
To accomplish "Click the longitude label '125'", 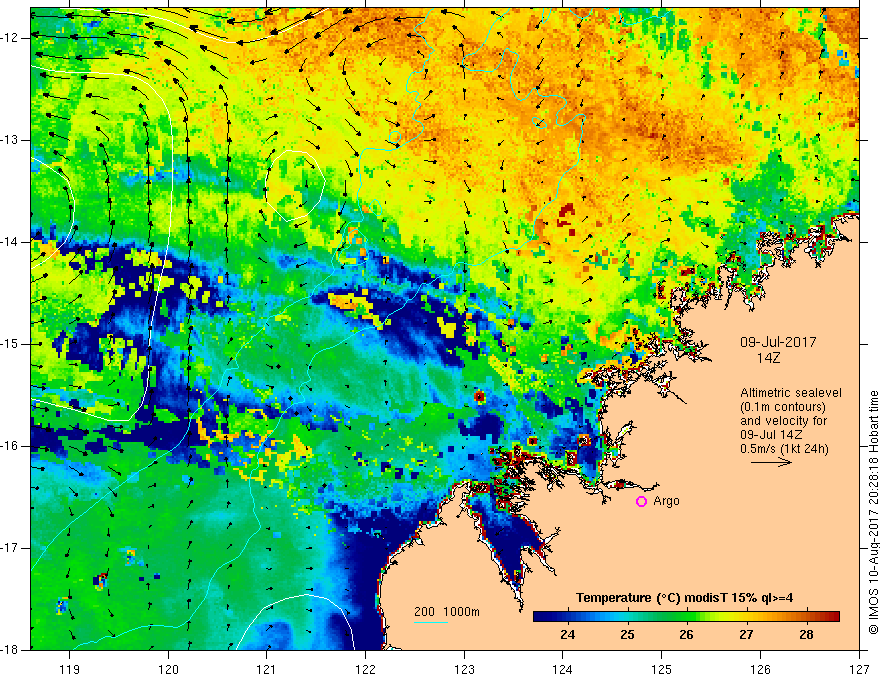I will tap(662, 669).
